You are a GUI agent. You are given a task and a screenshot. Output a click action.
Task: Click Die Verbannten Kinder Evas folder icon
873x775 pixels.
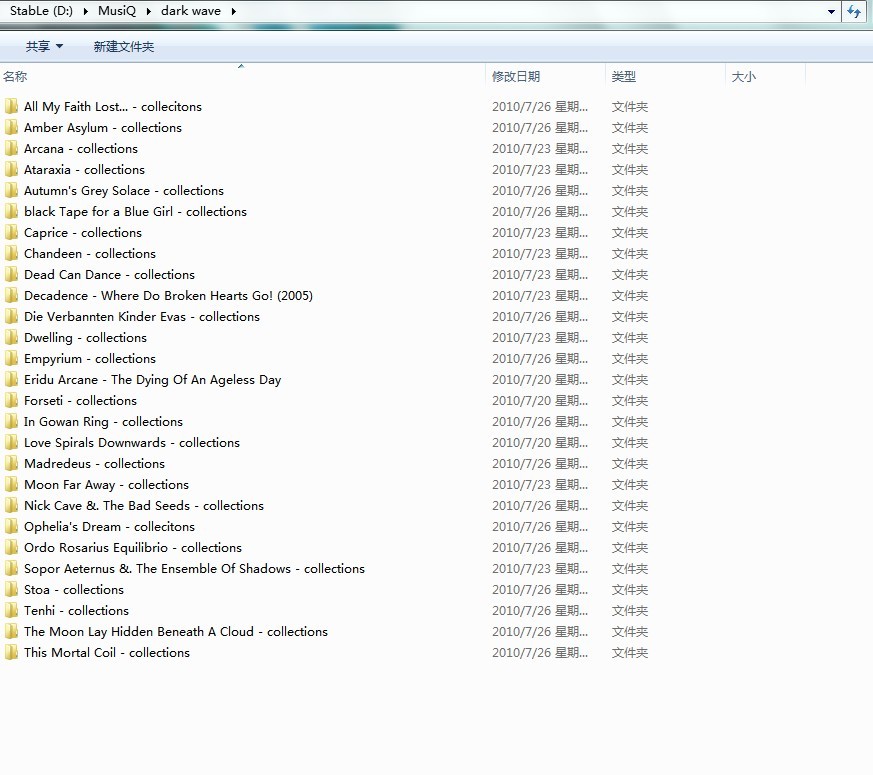coord(11,316)
